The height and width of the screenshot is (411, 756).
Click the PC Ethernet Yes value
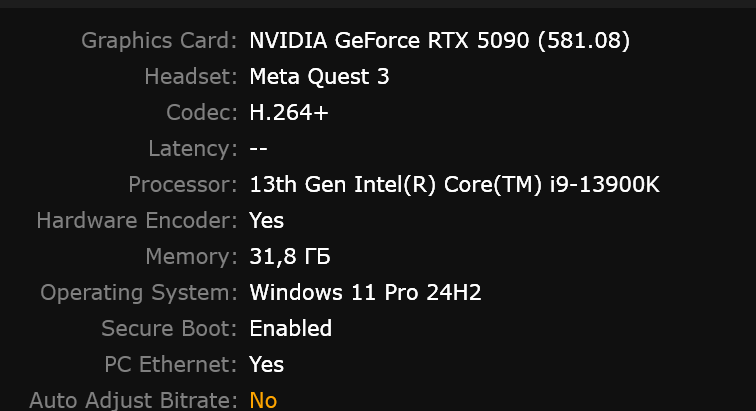[266, 364]
